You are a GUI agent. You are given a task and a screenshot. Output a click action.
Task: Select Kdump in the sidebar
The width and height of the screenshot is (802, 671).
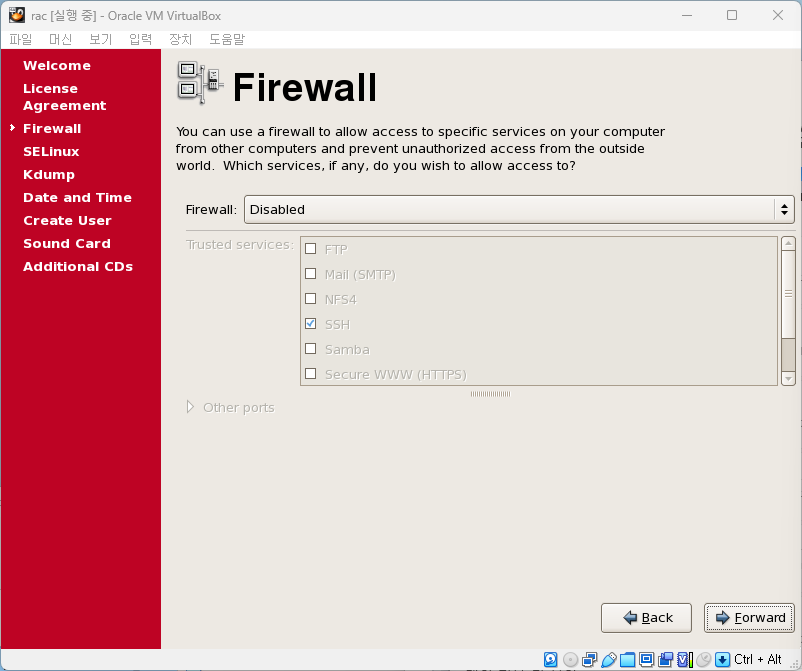coord(49,174)
